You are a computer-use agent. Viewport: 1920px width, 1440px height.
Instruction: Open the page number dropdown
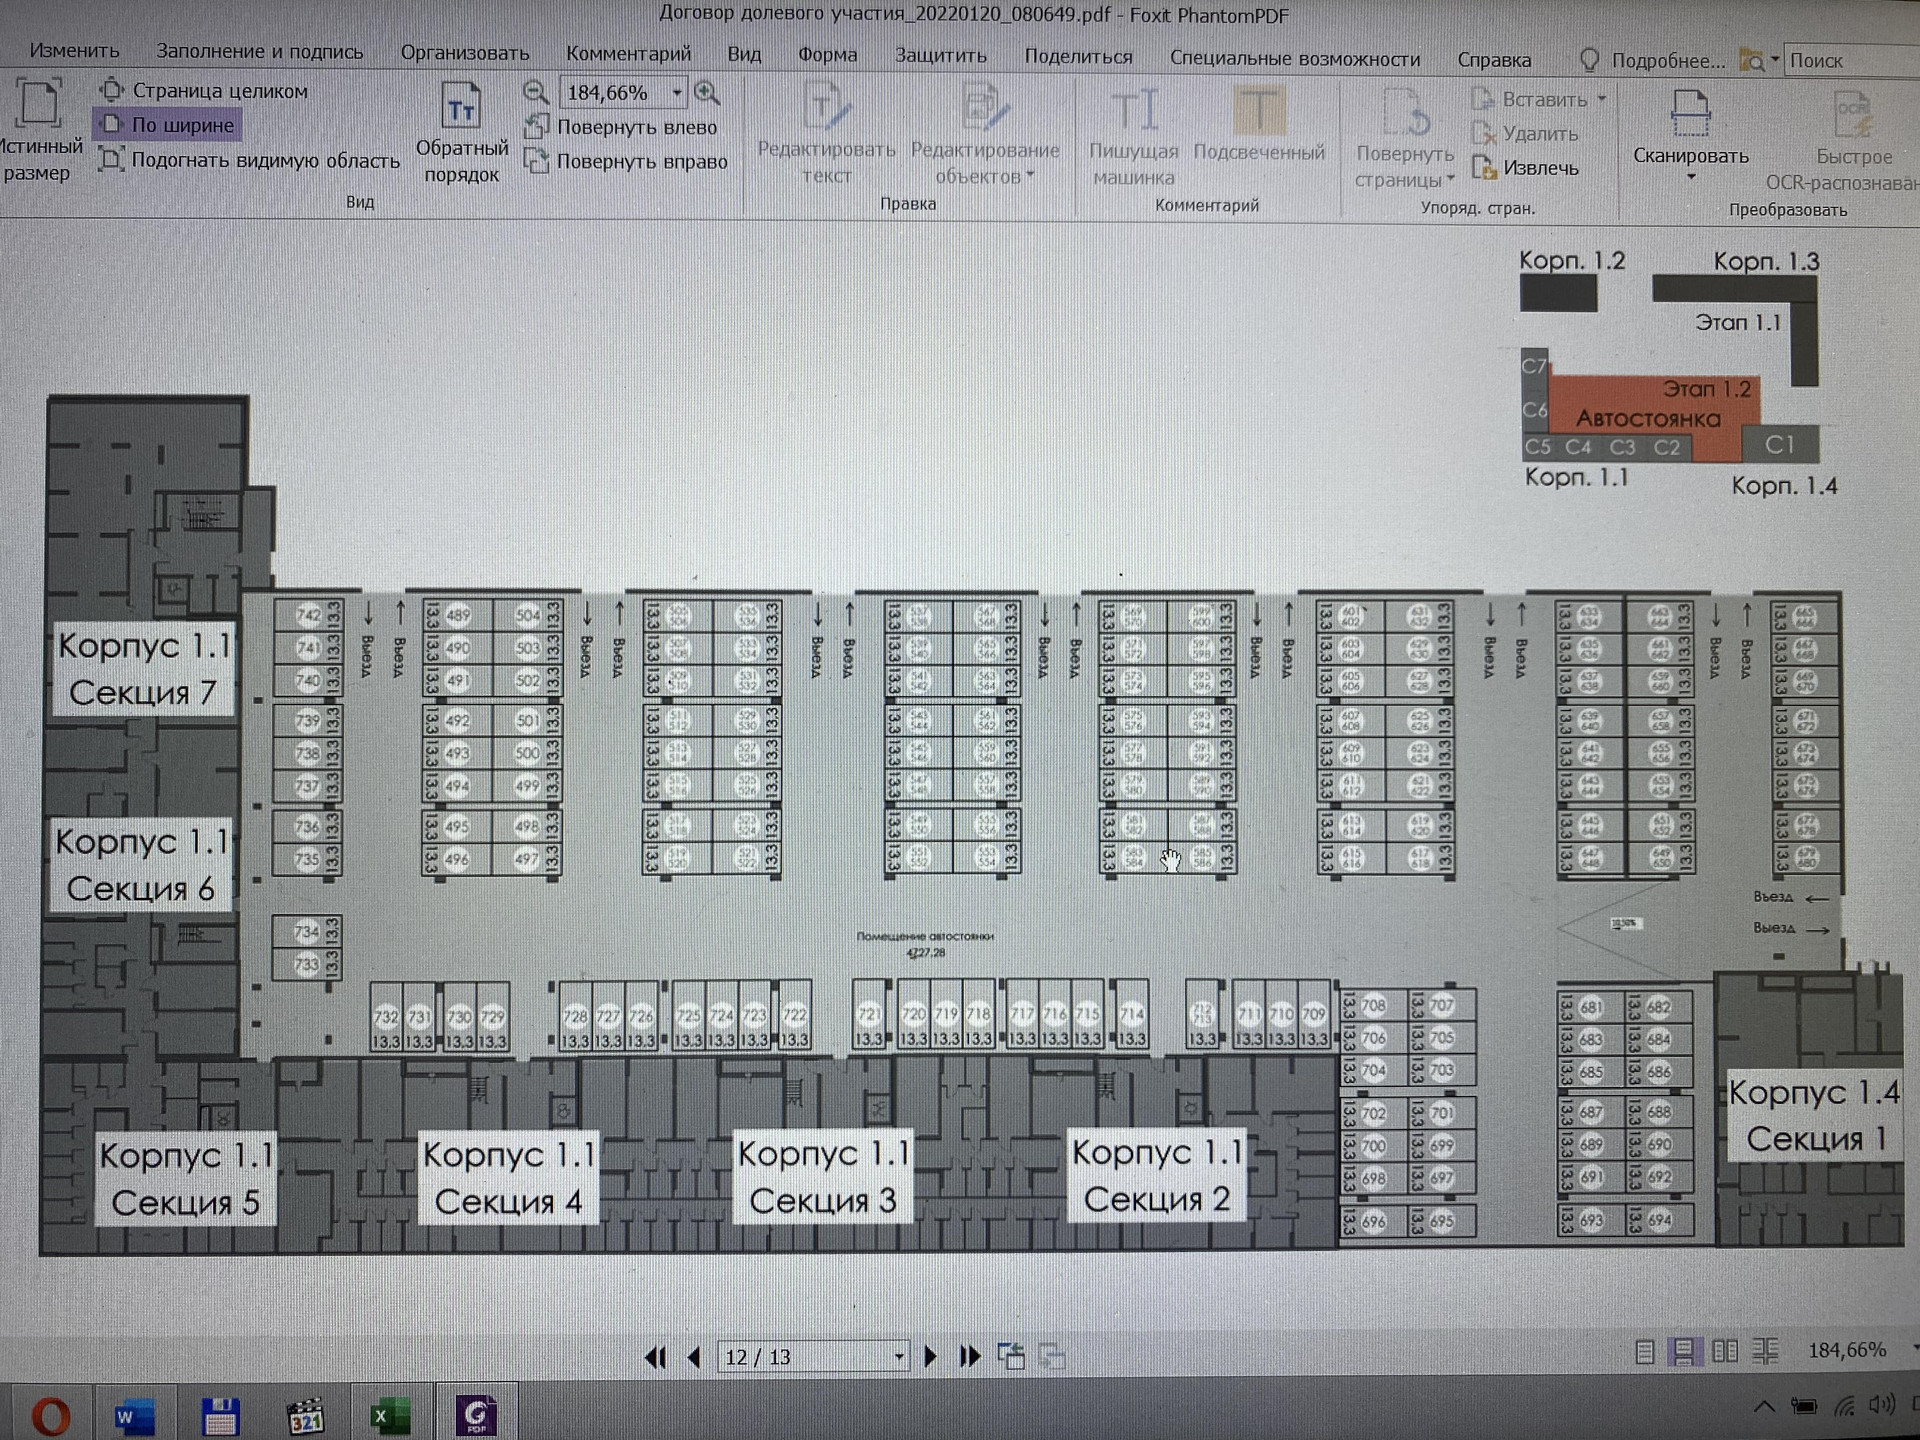point(899,1357)
